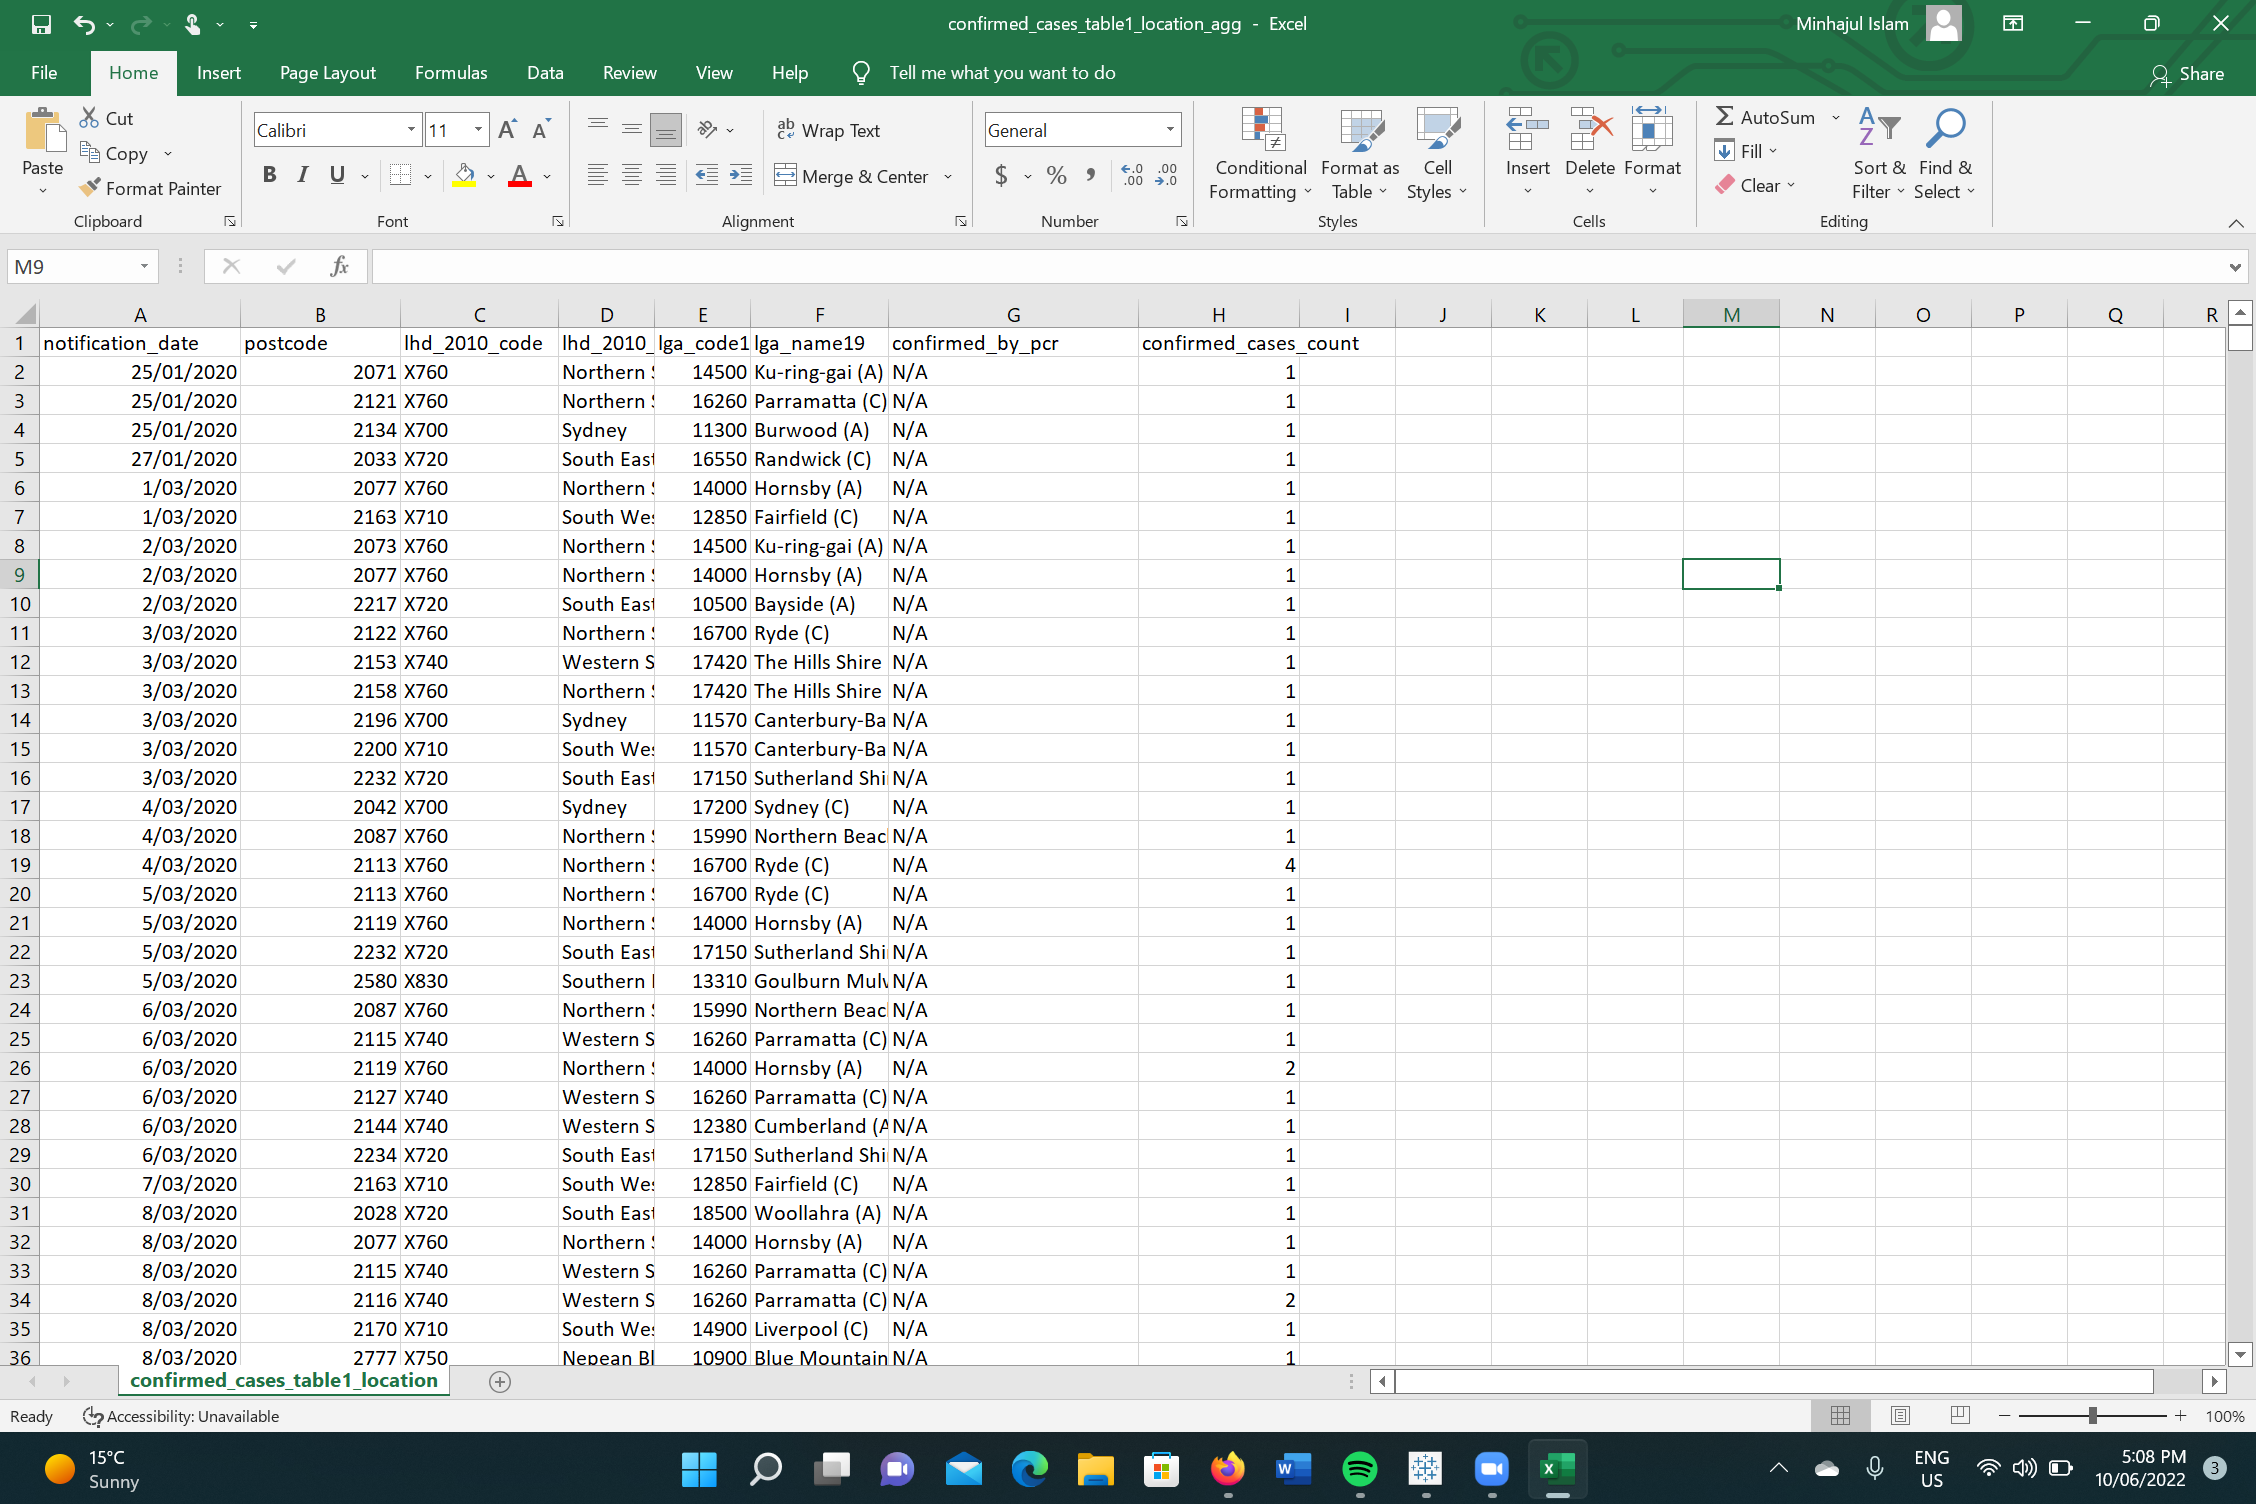Toggle middle align icon

[632, 129]
